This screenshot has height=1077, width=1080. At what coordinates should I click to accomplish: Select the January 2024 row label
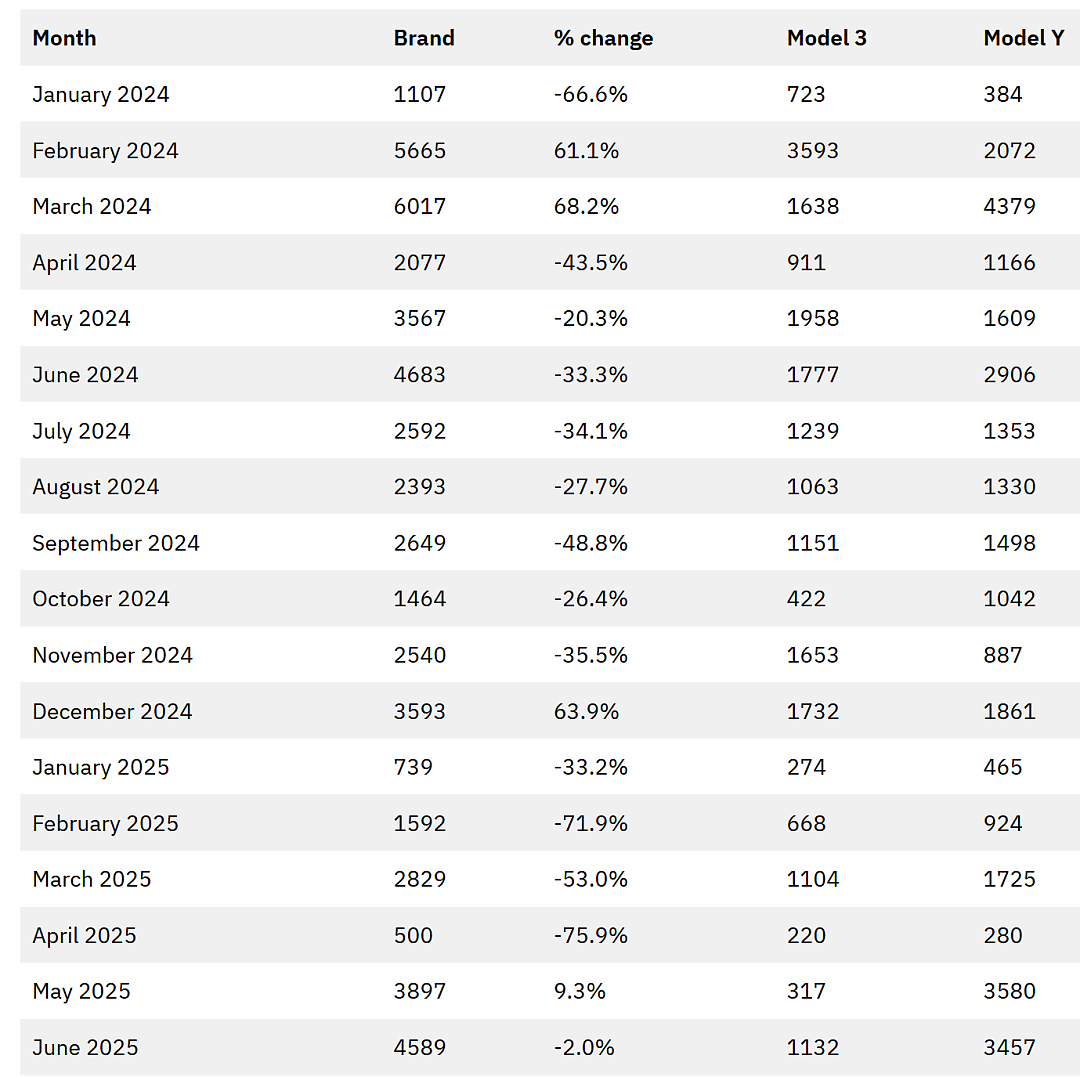coord(101,94)
